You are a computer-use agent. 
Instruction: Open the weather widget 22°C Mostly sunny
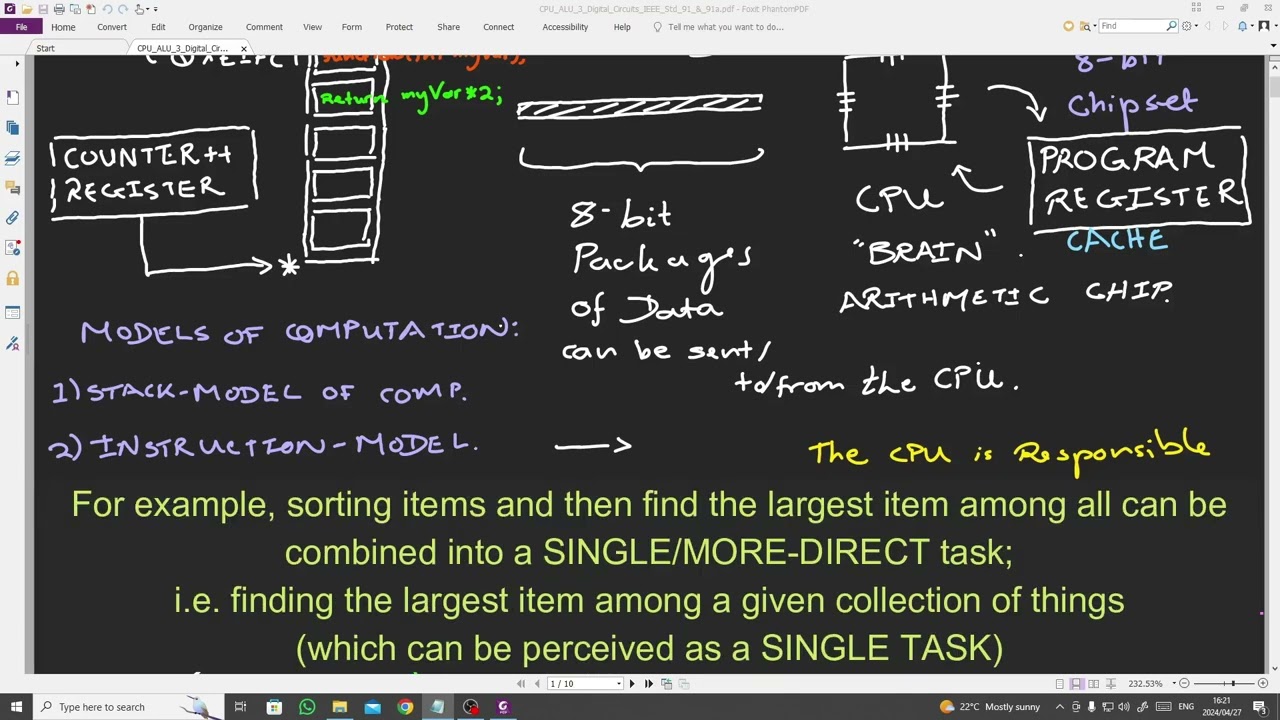tap(990, 707)
